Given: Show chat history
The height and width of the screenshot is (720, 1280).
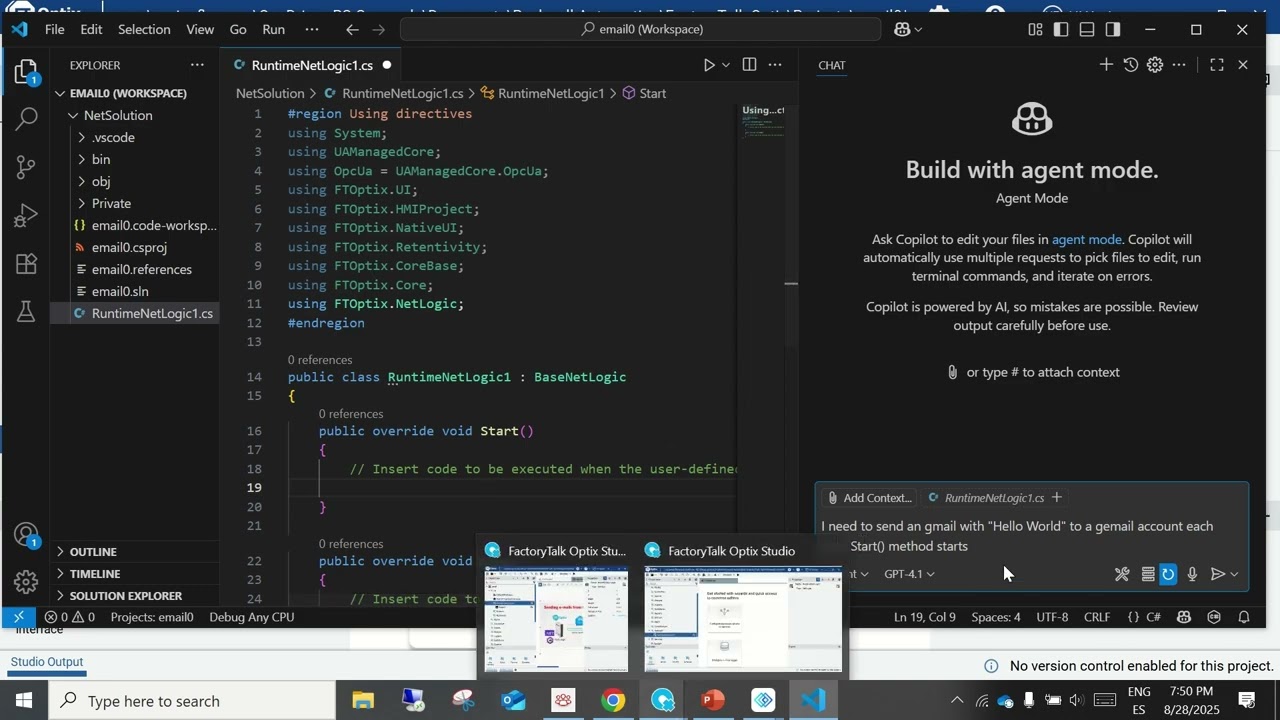Looking at the screenshot, I should [1131, 65].
